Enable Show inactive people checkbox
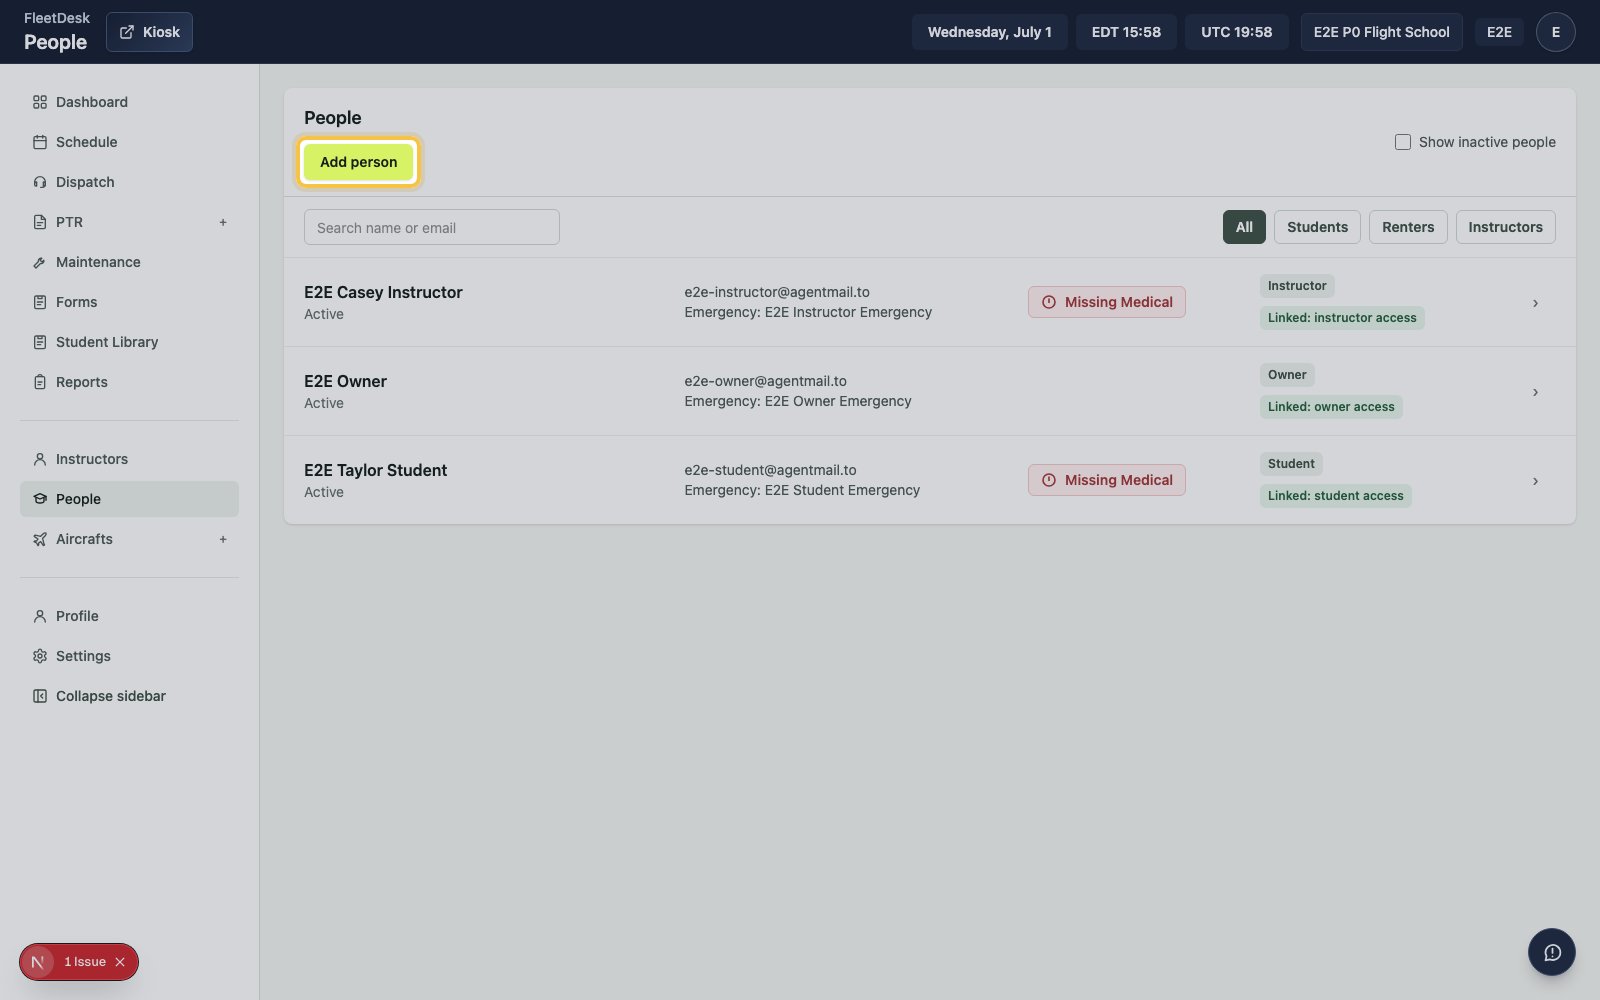The image size is (1600, 1000). (x=1403, y=142)
